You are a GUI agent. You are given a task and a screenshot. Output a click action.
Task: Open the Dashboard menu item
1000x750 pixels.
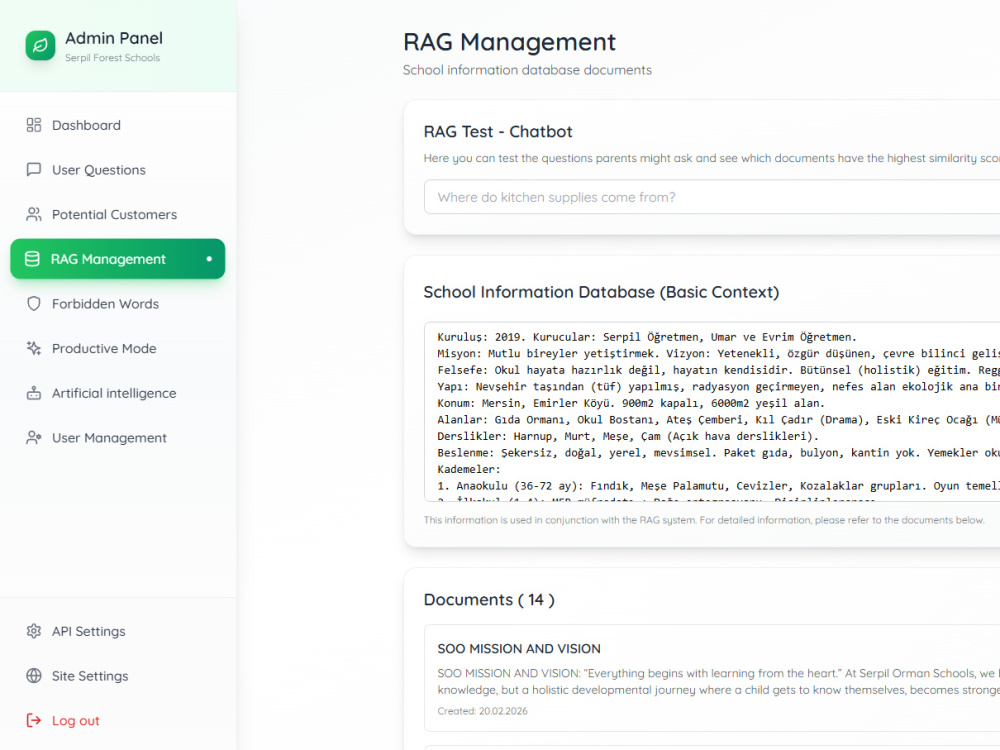click(118, 125)
